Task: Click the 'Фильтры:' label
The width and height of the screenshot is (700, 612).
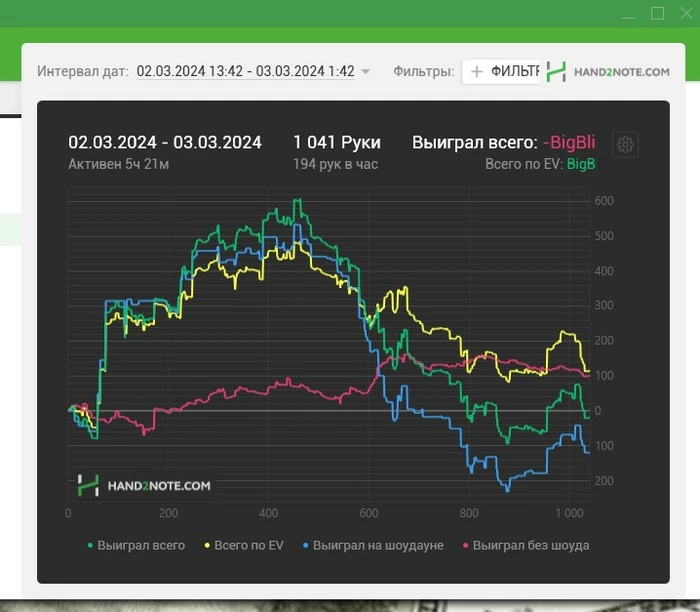Action: (423, 71)
